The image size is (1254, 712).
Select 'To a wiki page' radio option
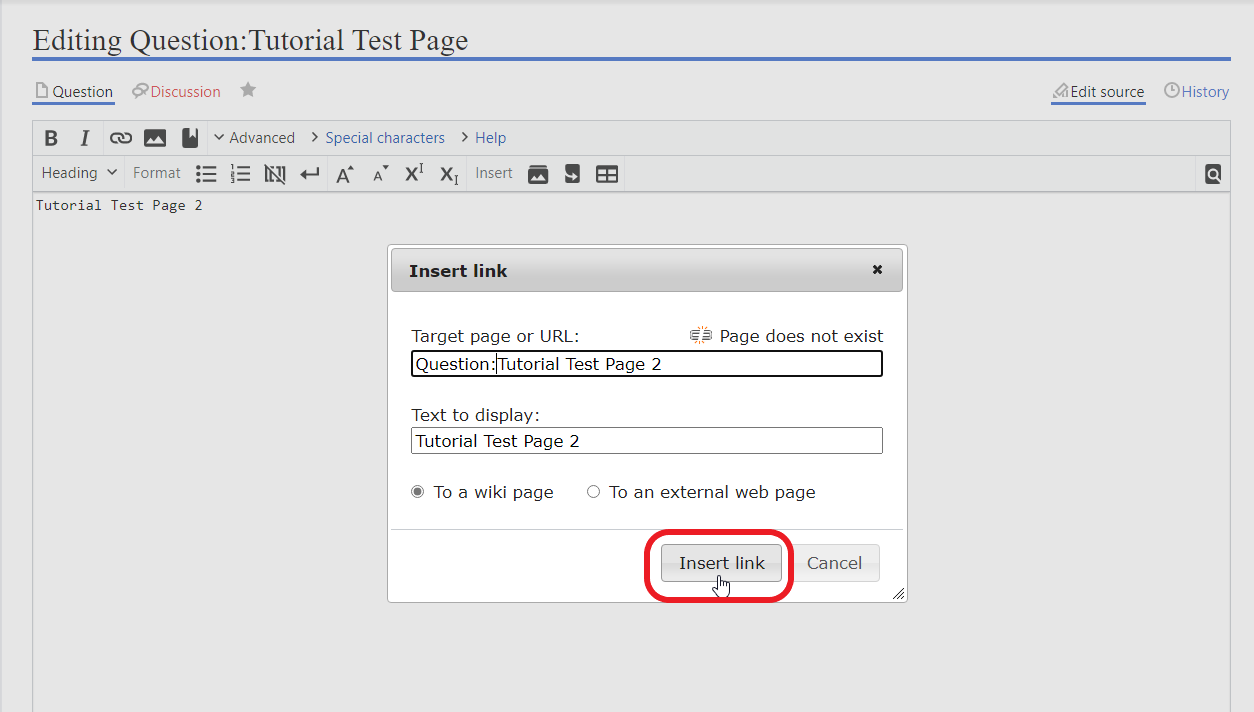(417, 492)
